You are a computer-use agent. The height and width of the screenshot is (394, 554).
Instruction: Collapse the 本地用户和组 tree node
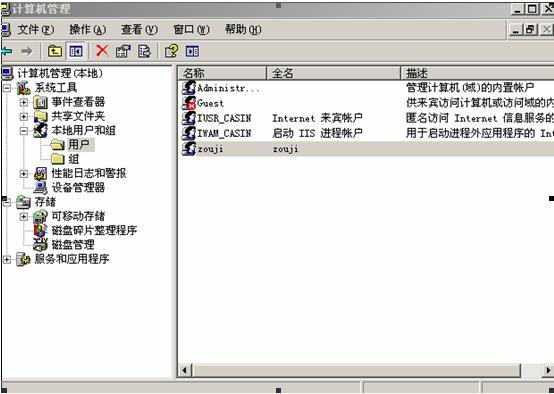[24, 131]
